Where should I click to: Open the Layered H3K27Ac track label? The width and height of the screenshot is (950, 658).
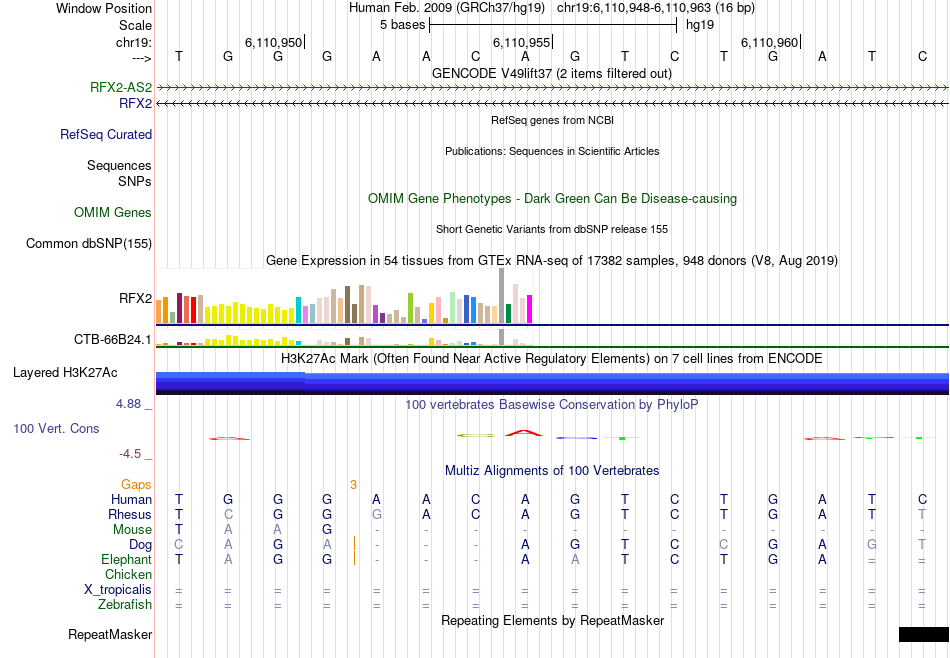pos(65,373)
